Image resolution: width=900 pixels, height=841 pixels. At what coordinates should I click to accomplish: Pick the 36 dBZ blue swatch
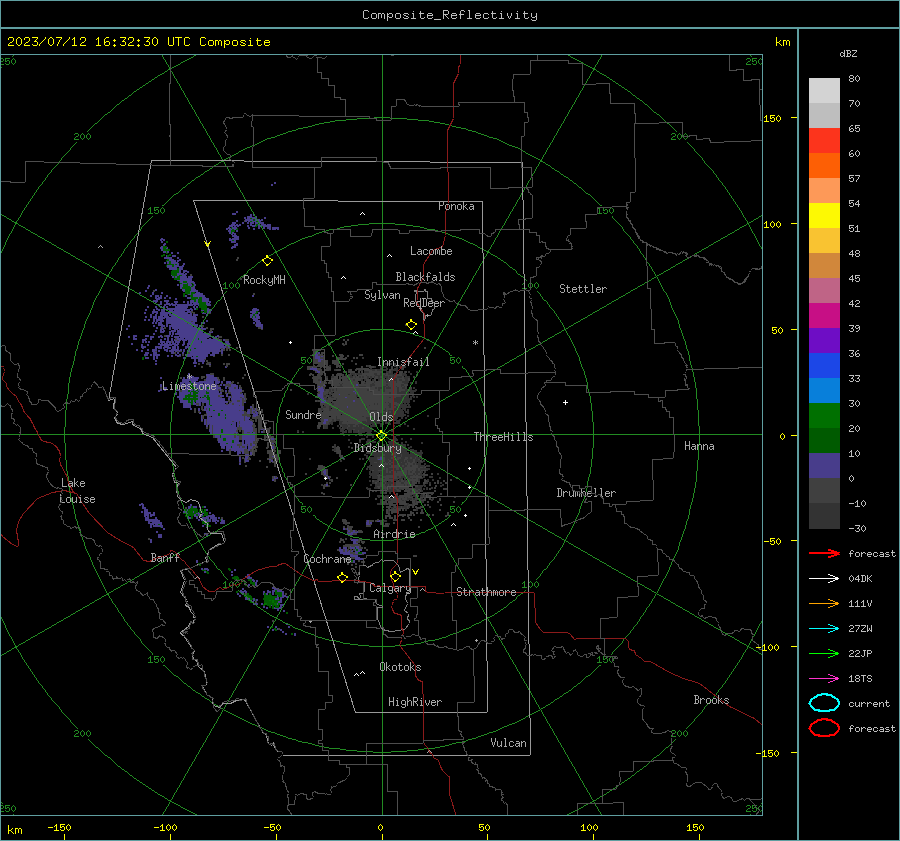[x=824, y=365]
